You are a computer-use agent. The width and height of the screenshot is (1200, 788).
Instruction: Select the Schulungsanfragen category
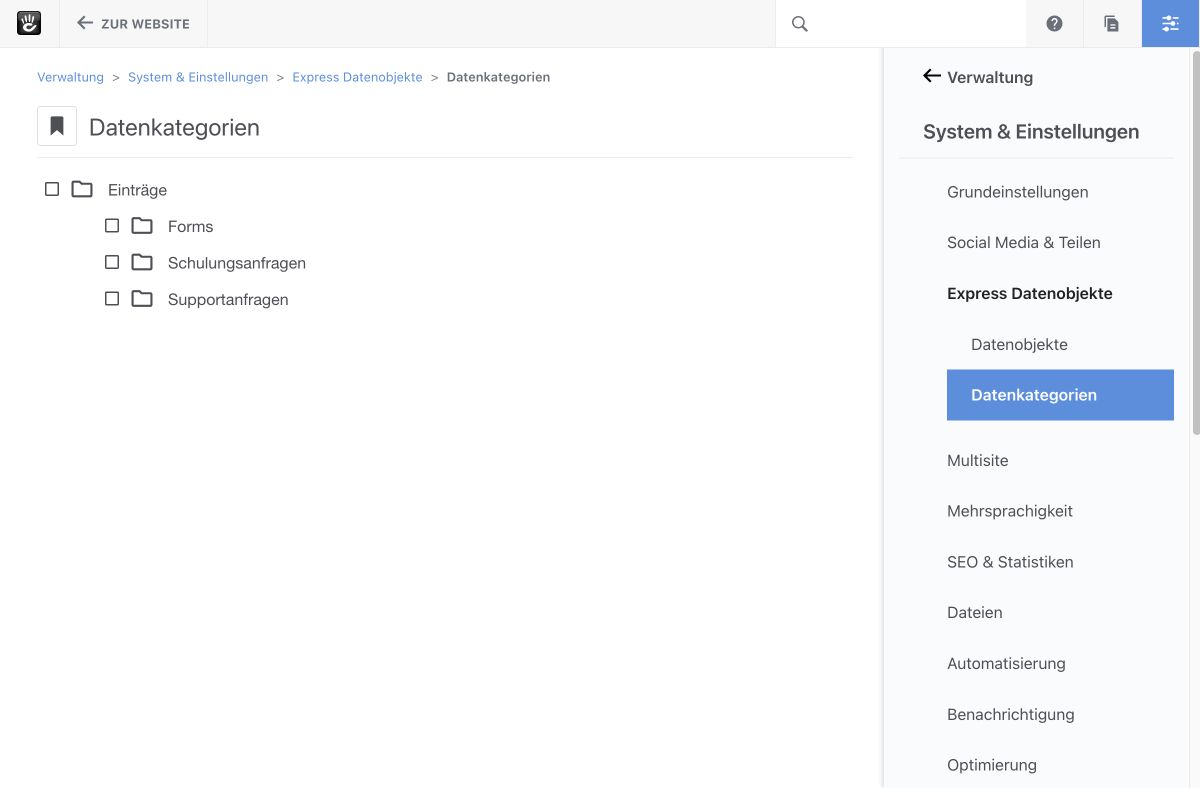tap(237, 263)
